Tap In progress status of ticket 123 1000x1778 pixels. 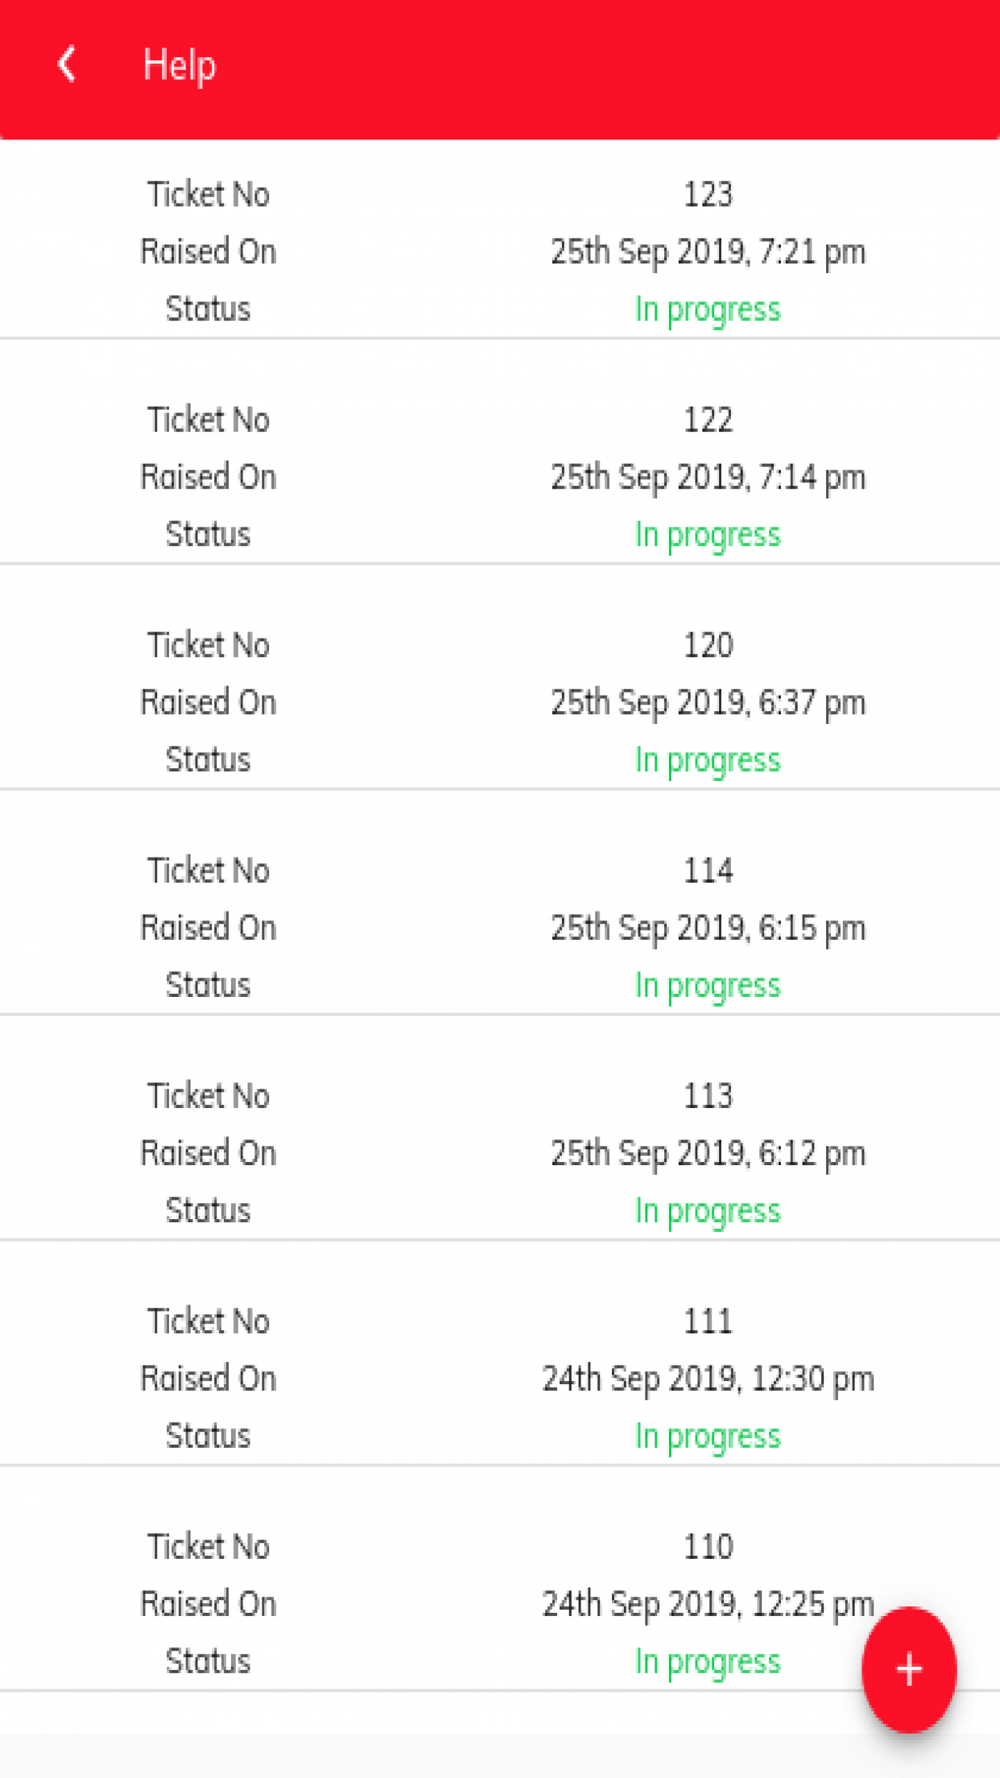(x=707, y=310)
